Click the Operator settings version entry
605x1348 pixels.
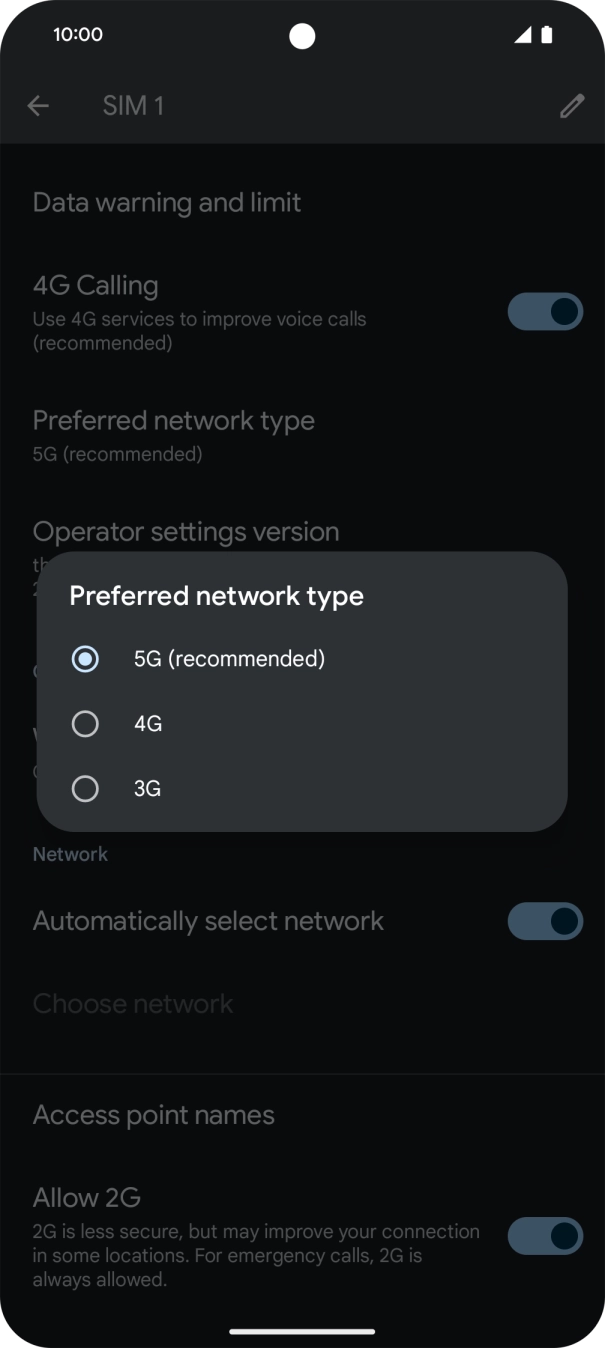[x=186, y=531]
